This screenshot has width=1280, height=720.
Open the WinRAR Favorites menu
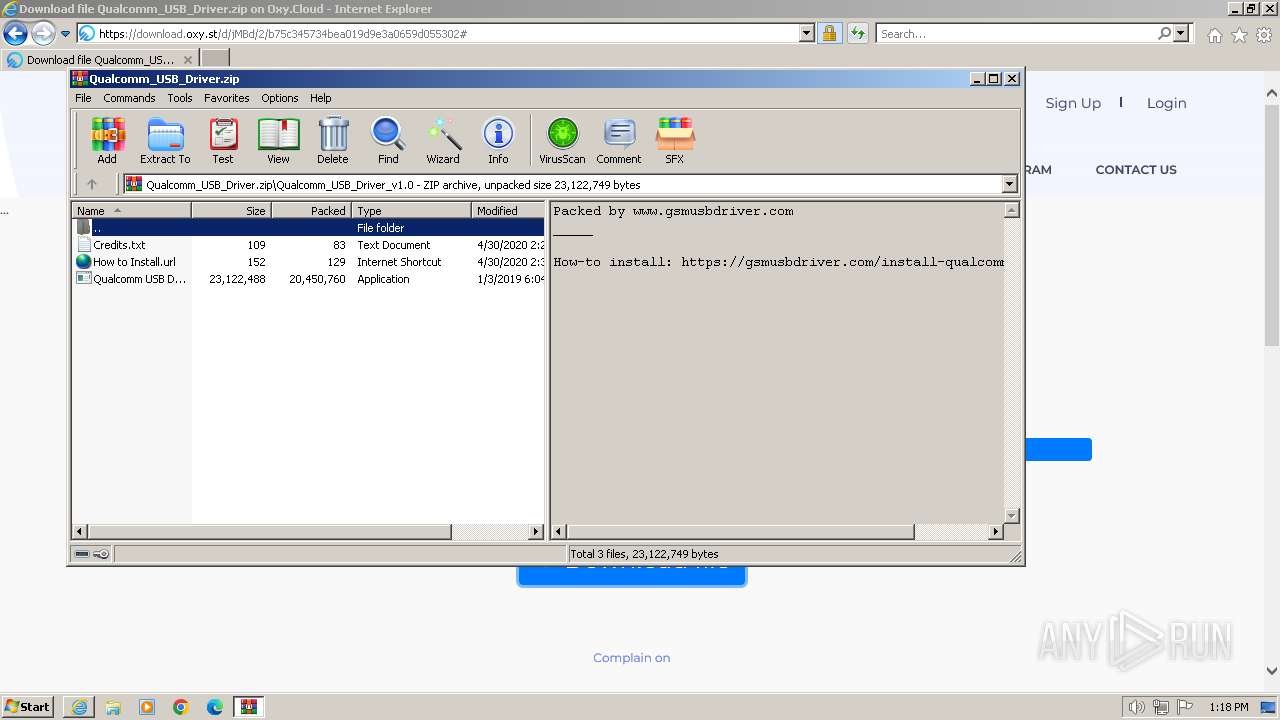(227, 98)
